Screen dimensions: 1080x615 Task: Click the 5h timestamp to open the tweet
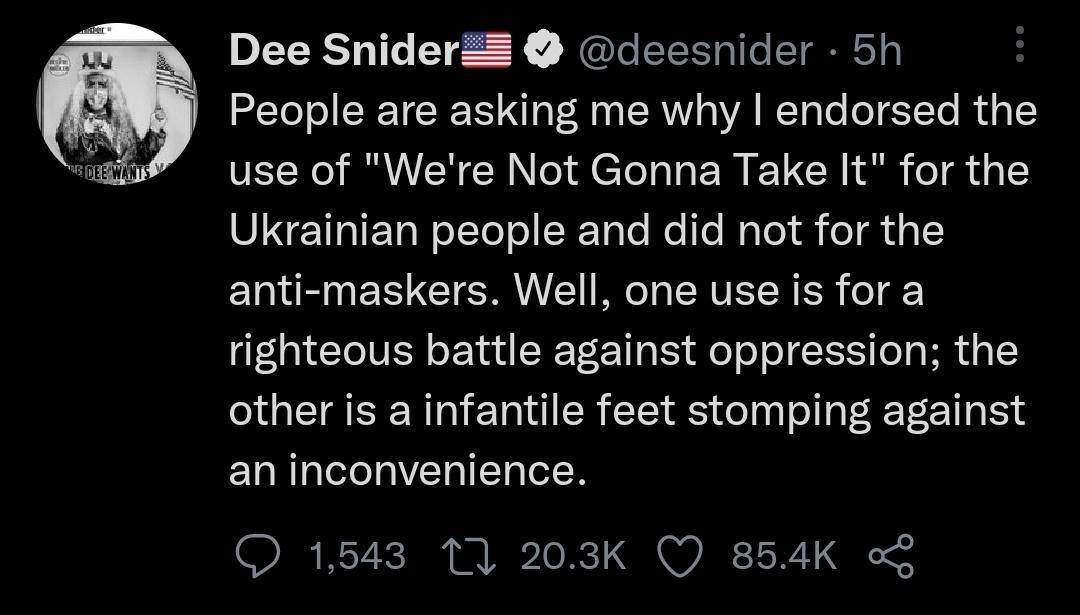coord(875,50)
